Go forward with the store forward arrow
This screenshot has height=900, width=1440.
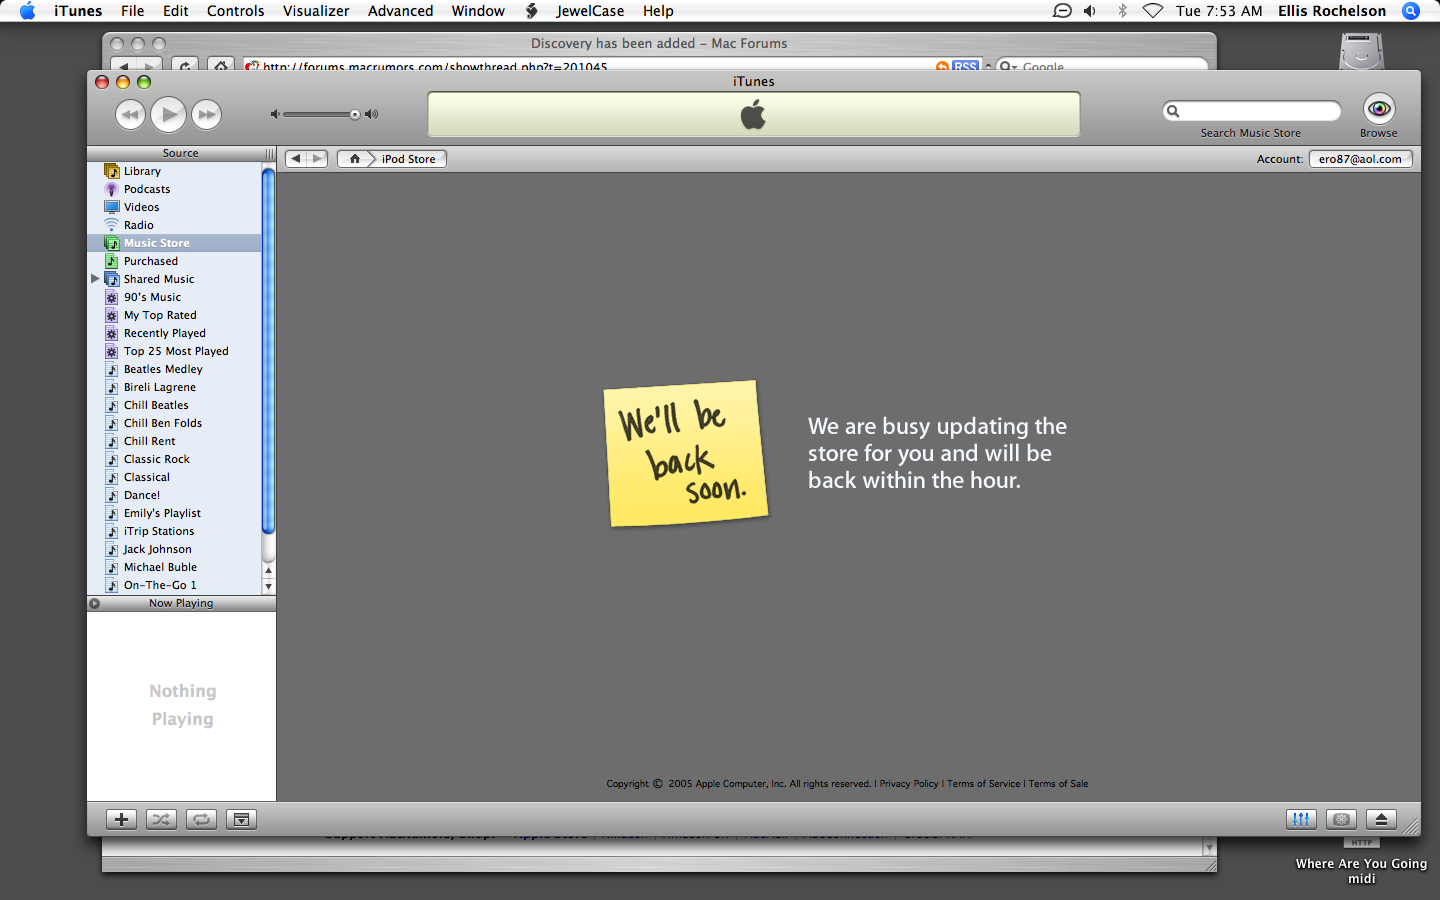(317, 159)
